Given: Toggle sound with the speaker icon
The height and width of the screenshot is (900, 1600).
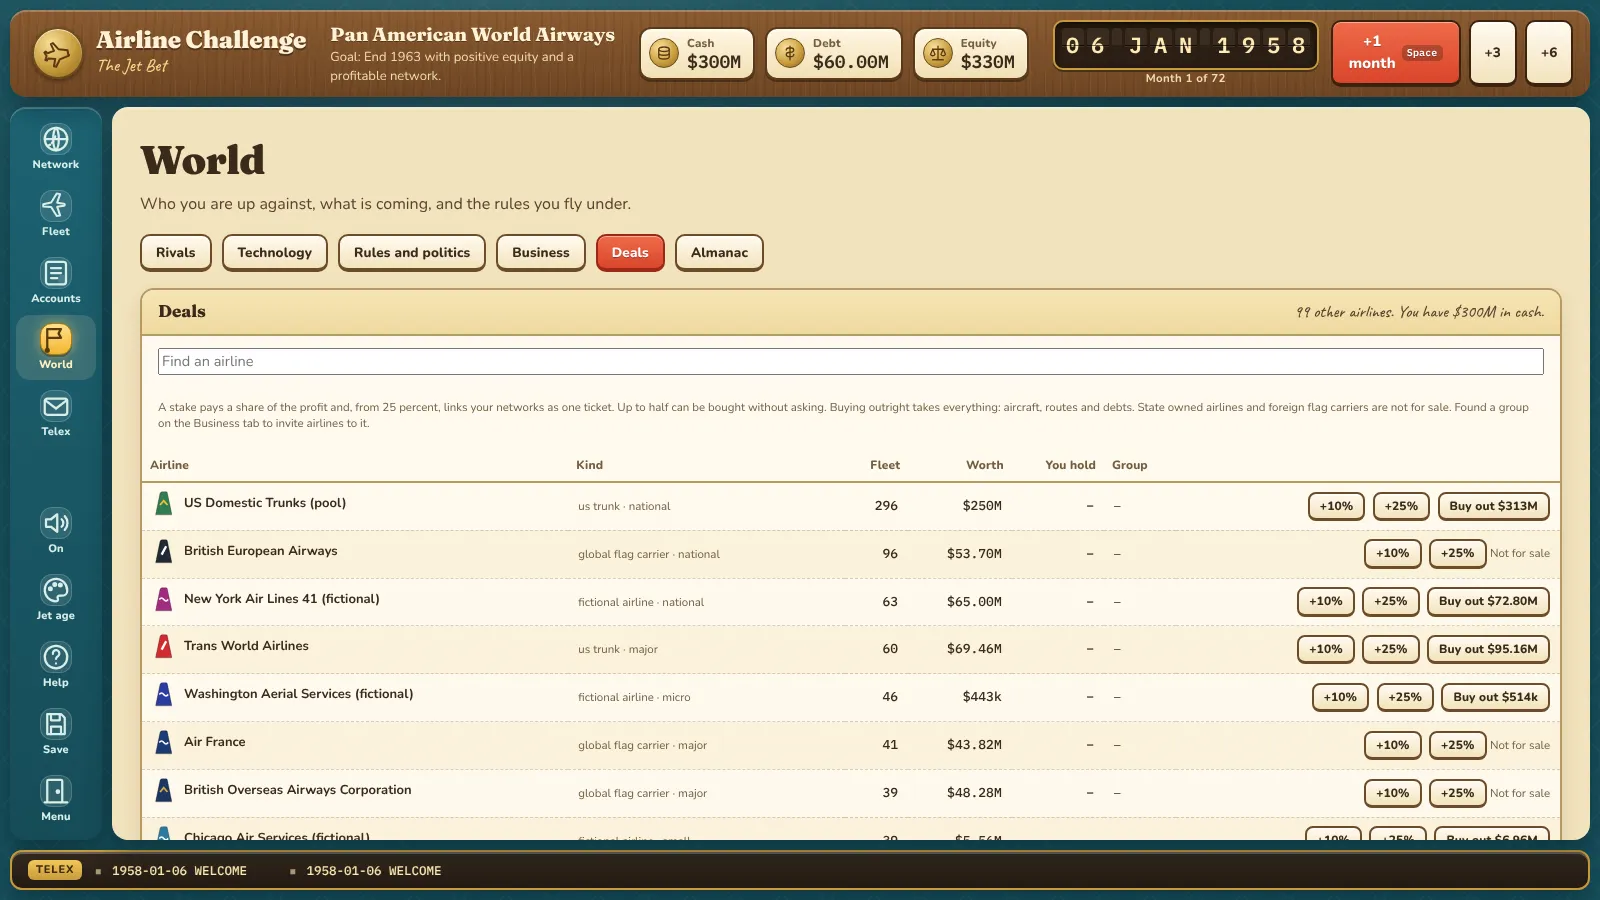Looking at the screenshot, I should click(56, 523).
